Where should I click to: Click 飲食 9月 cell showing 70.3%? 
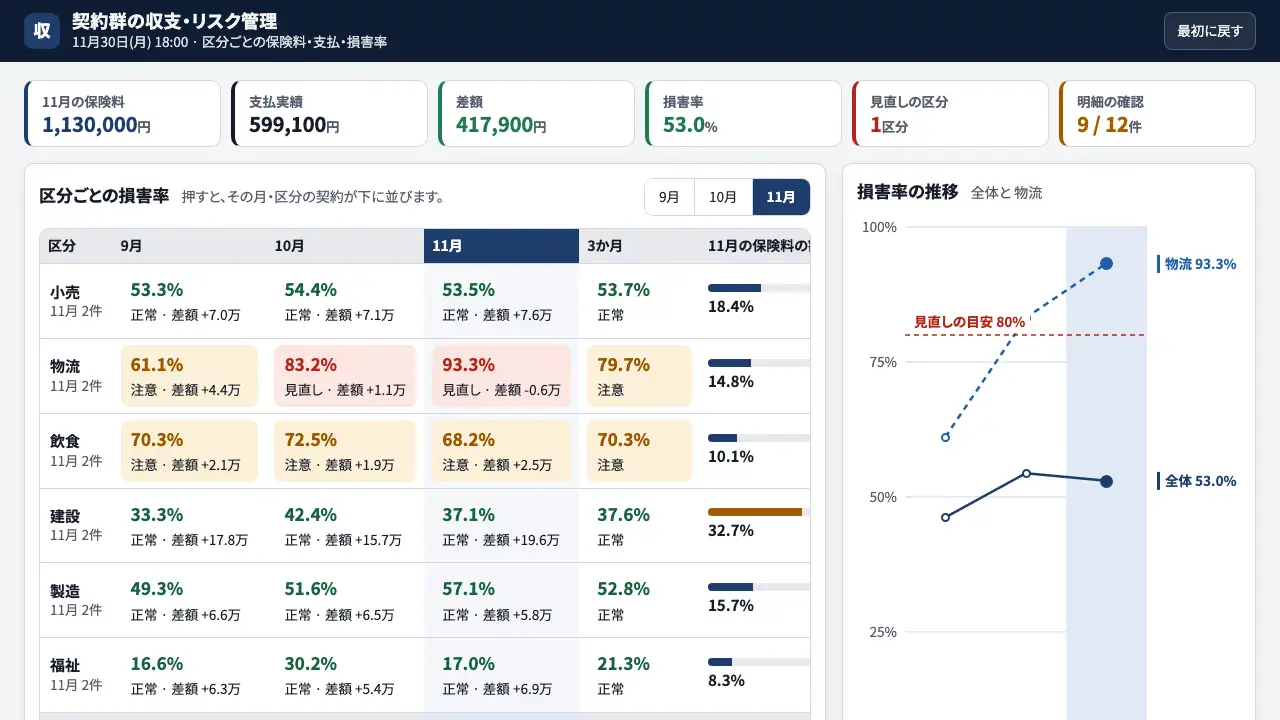click(189, 451)
